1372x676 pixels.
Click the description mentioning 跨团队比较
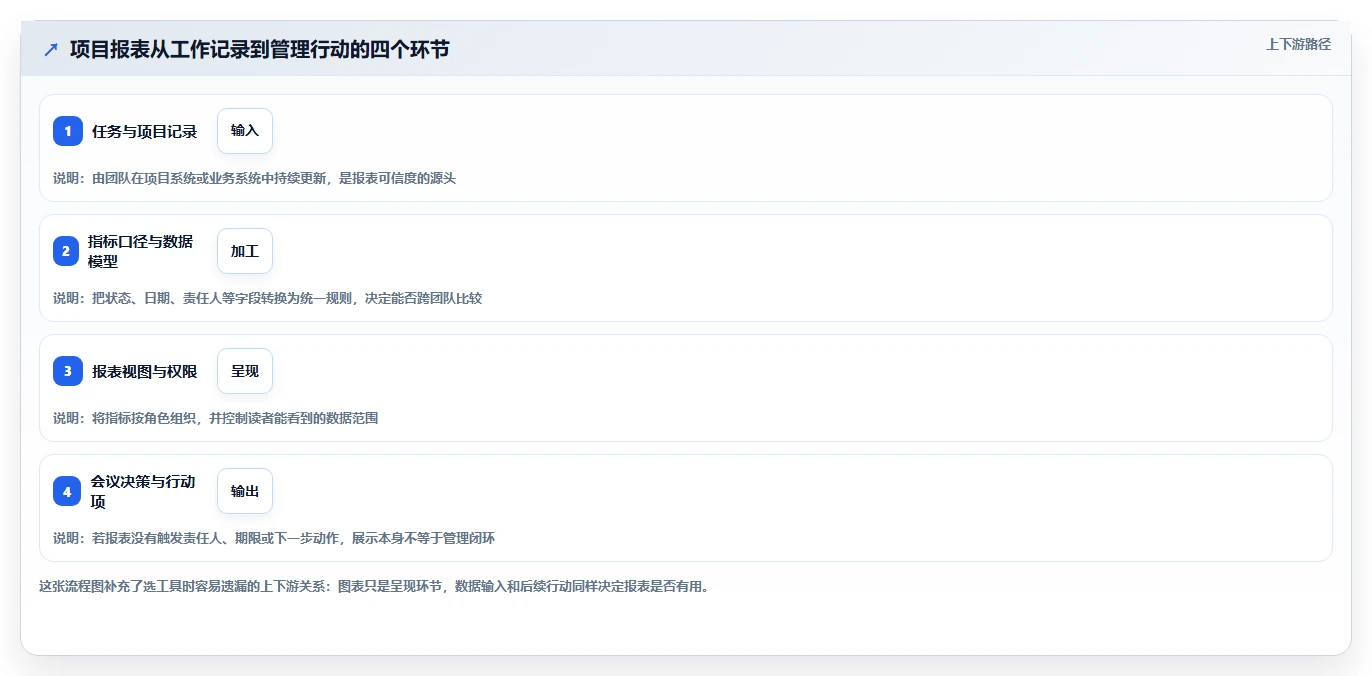tap(268, 298)
